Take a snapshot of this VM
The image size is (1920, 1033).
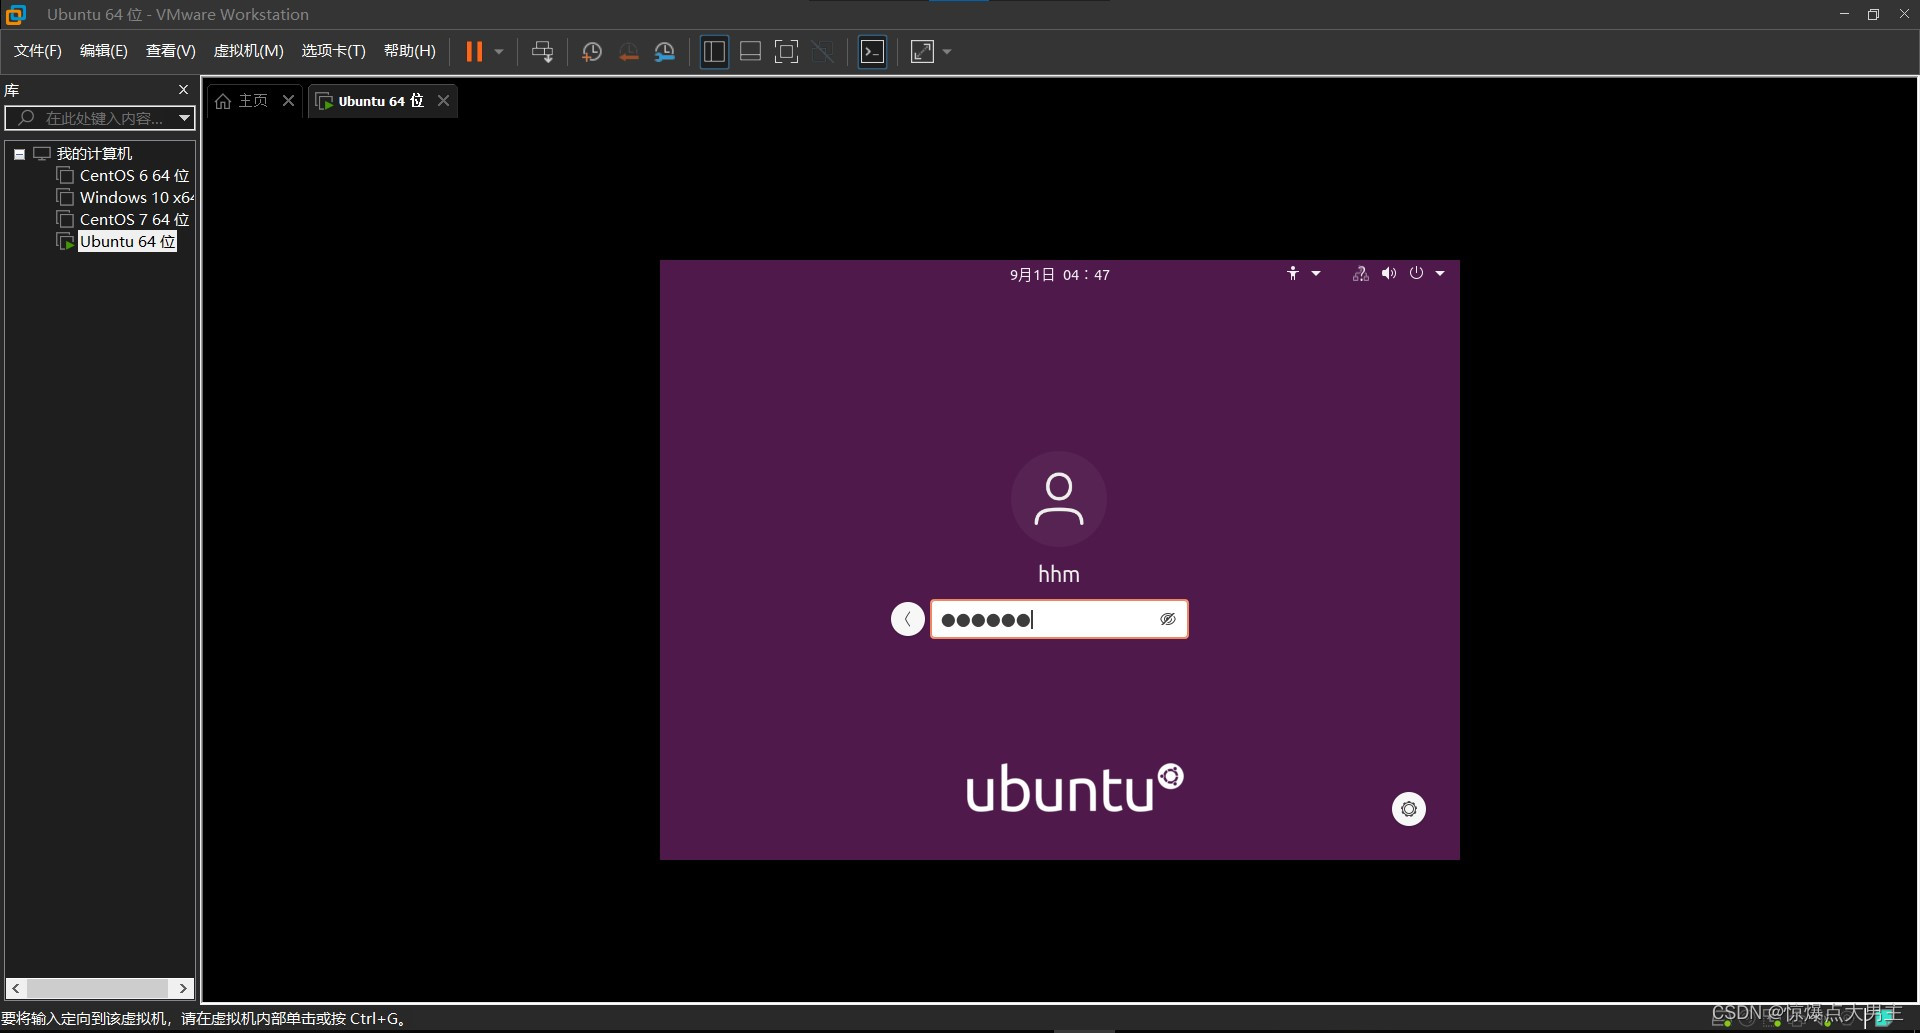pyautogui.click(x=592, y=51)
